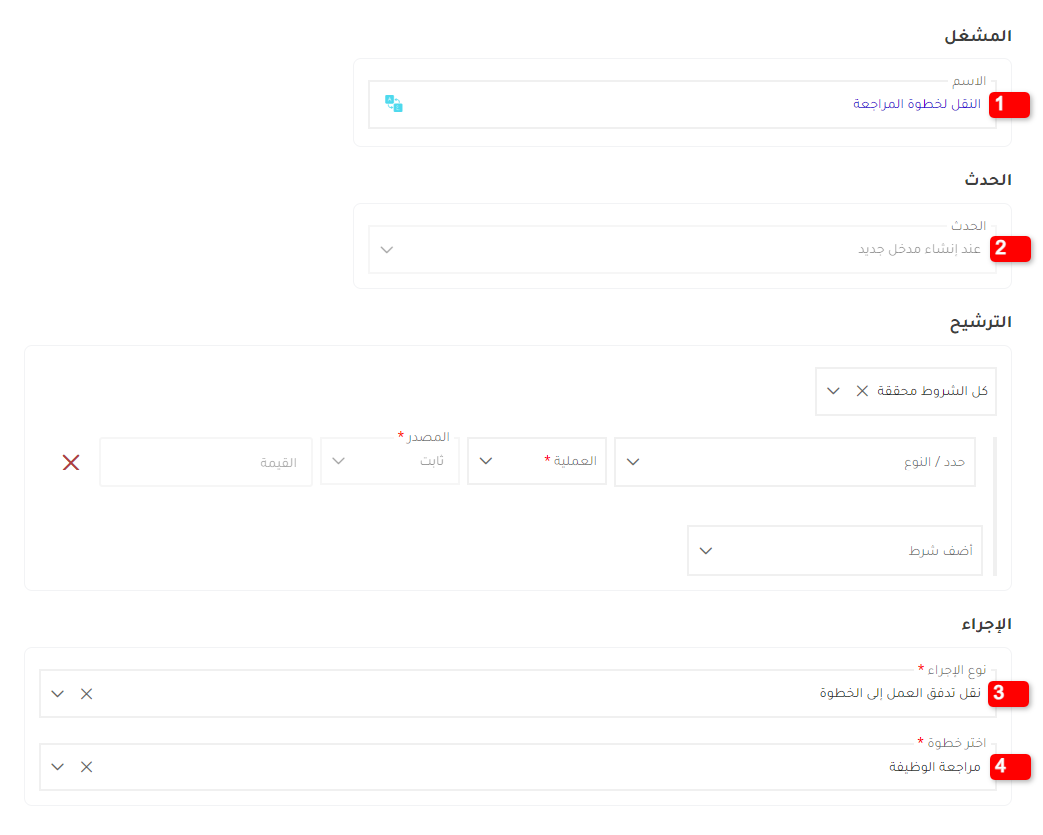Expand the حدد / النوع type dropdown
1043x835 pixels.
631,461
